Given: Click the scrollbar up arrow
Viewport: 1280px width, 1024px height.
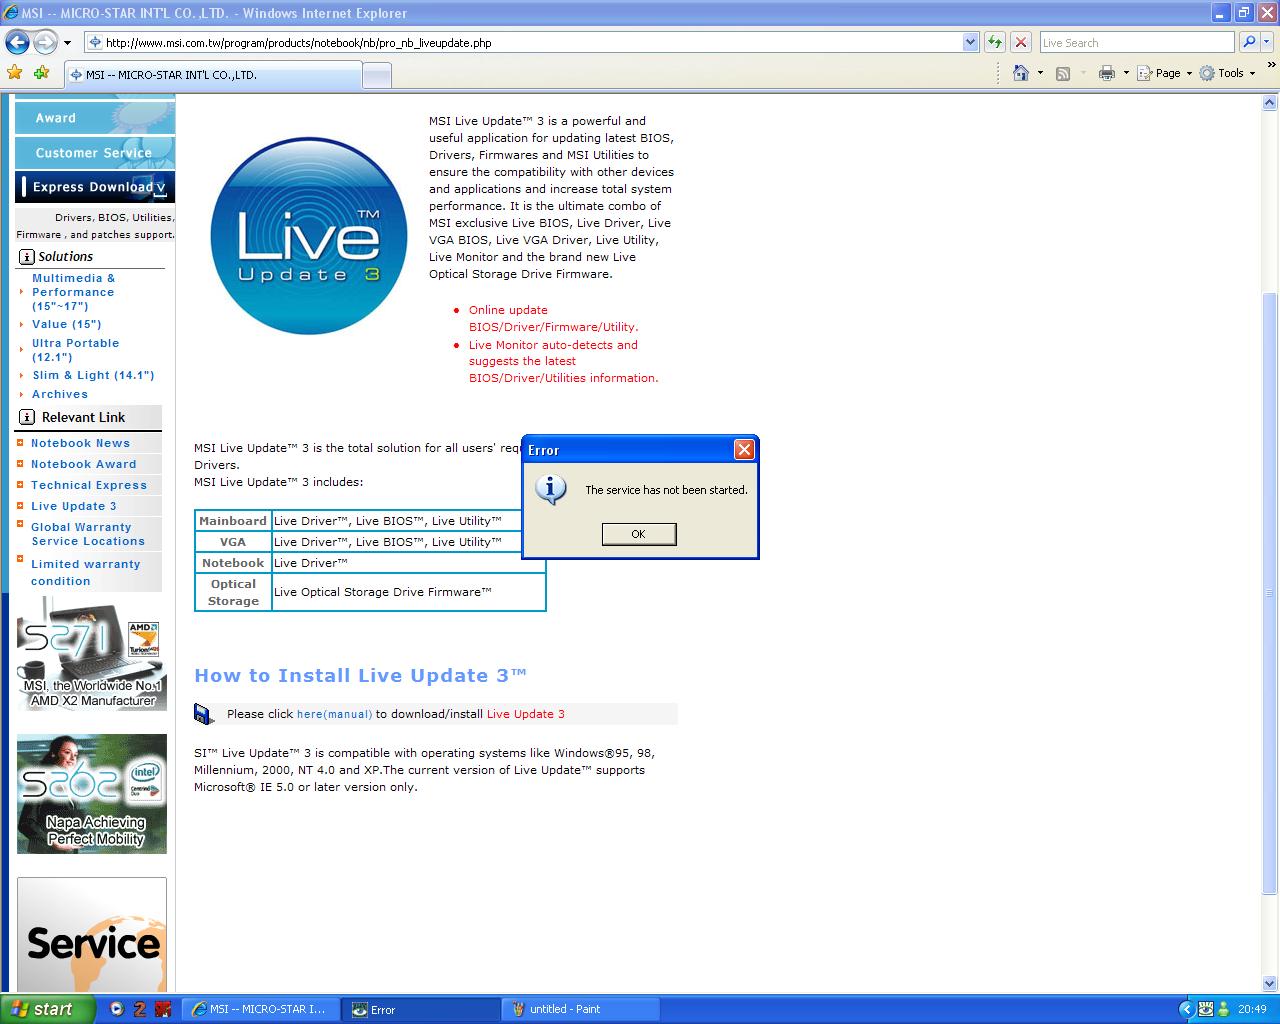Looking at the screenshot, I should (x=1270, y=102).
